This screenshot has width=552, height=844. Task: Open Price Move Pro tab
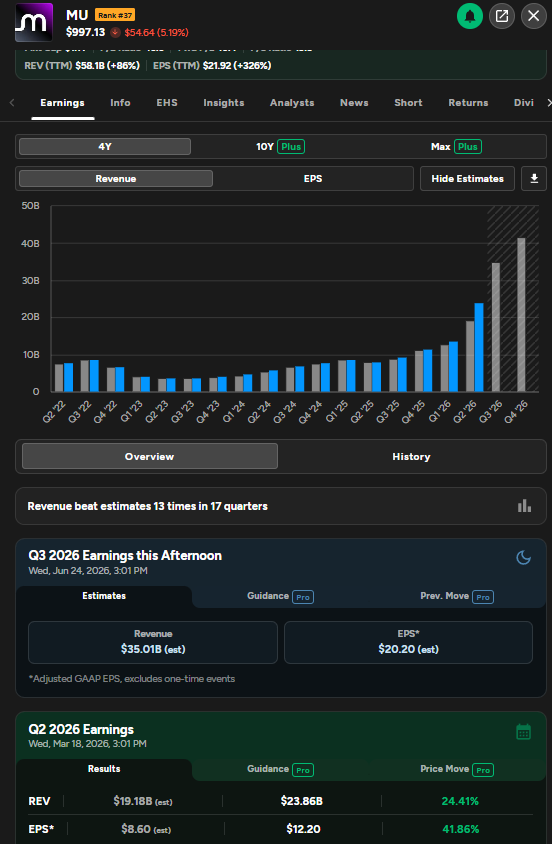[x=457, y=769]
